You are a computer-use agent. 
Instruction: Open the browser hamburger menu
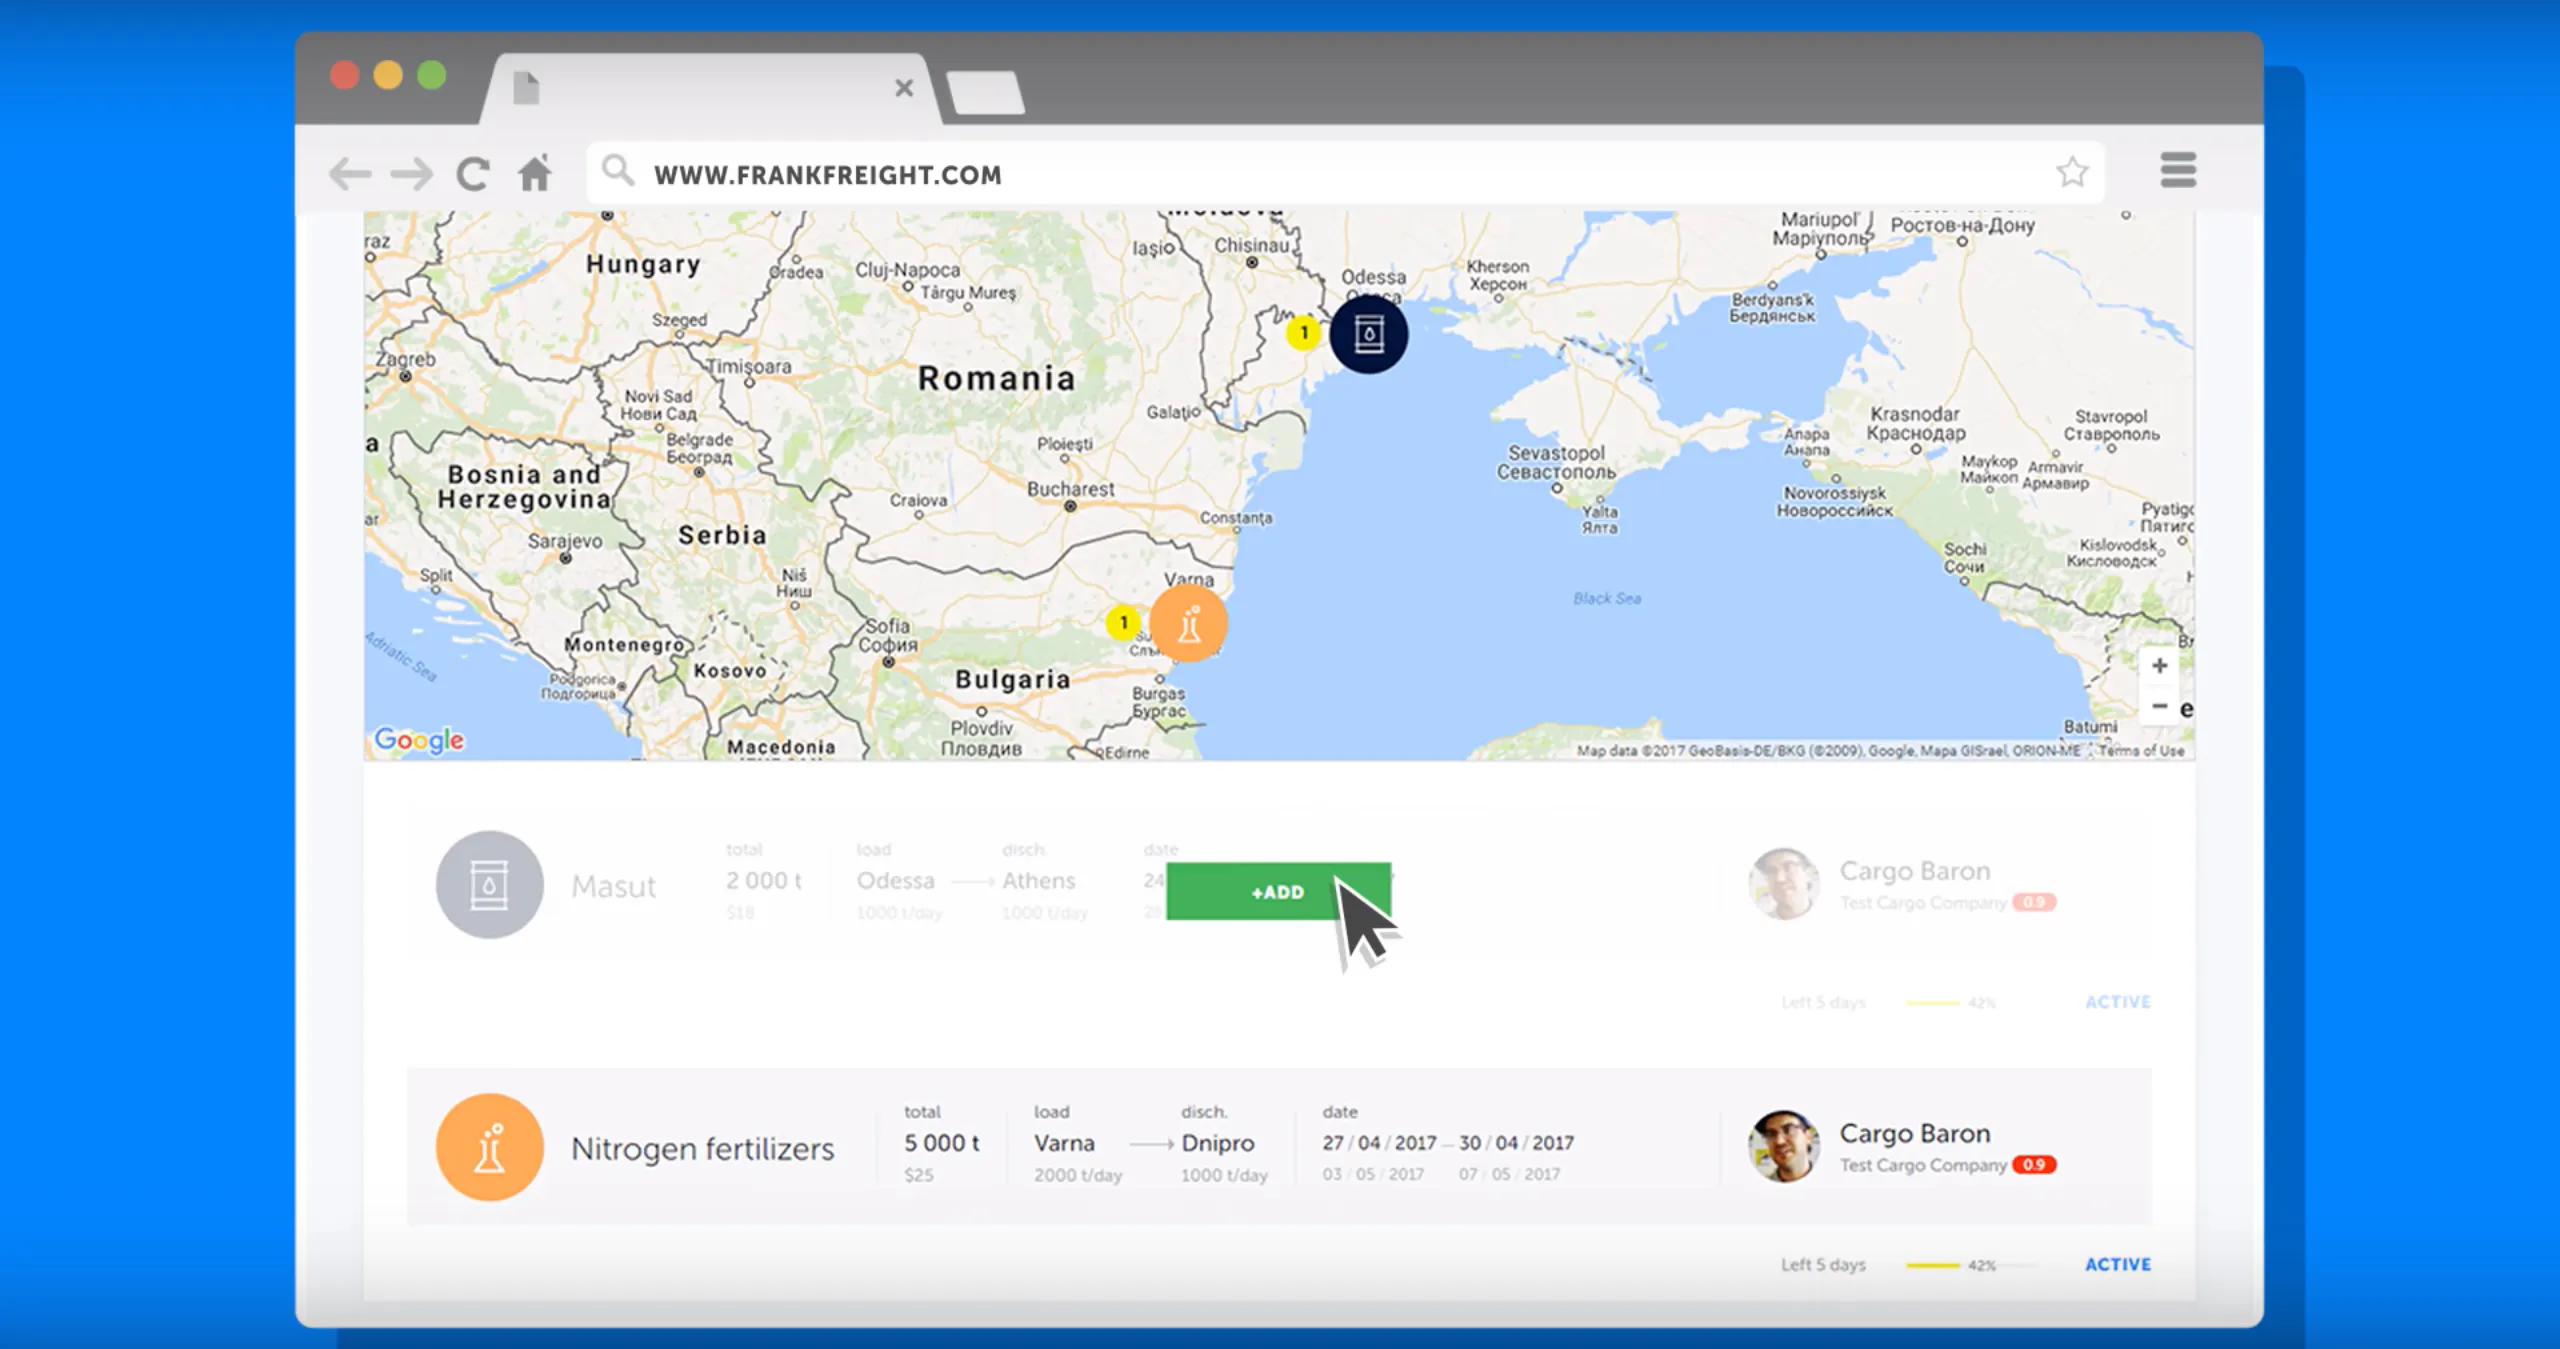click(2178, 170)
